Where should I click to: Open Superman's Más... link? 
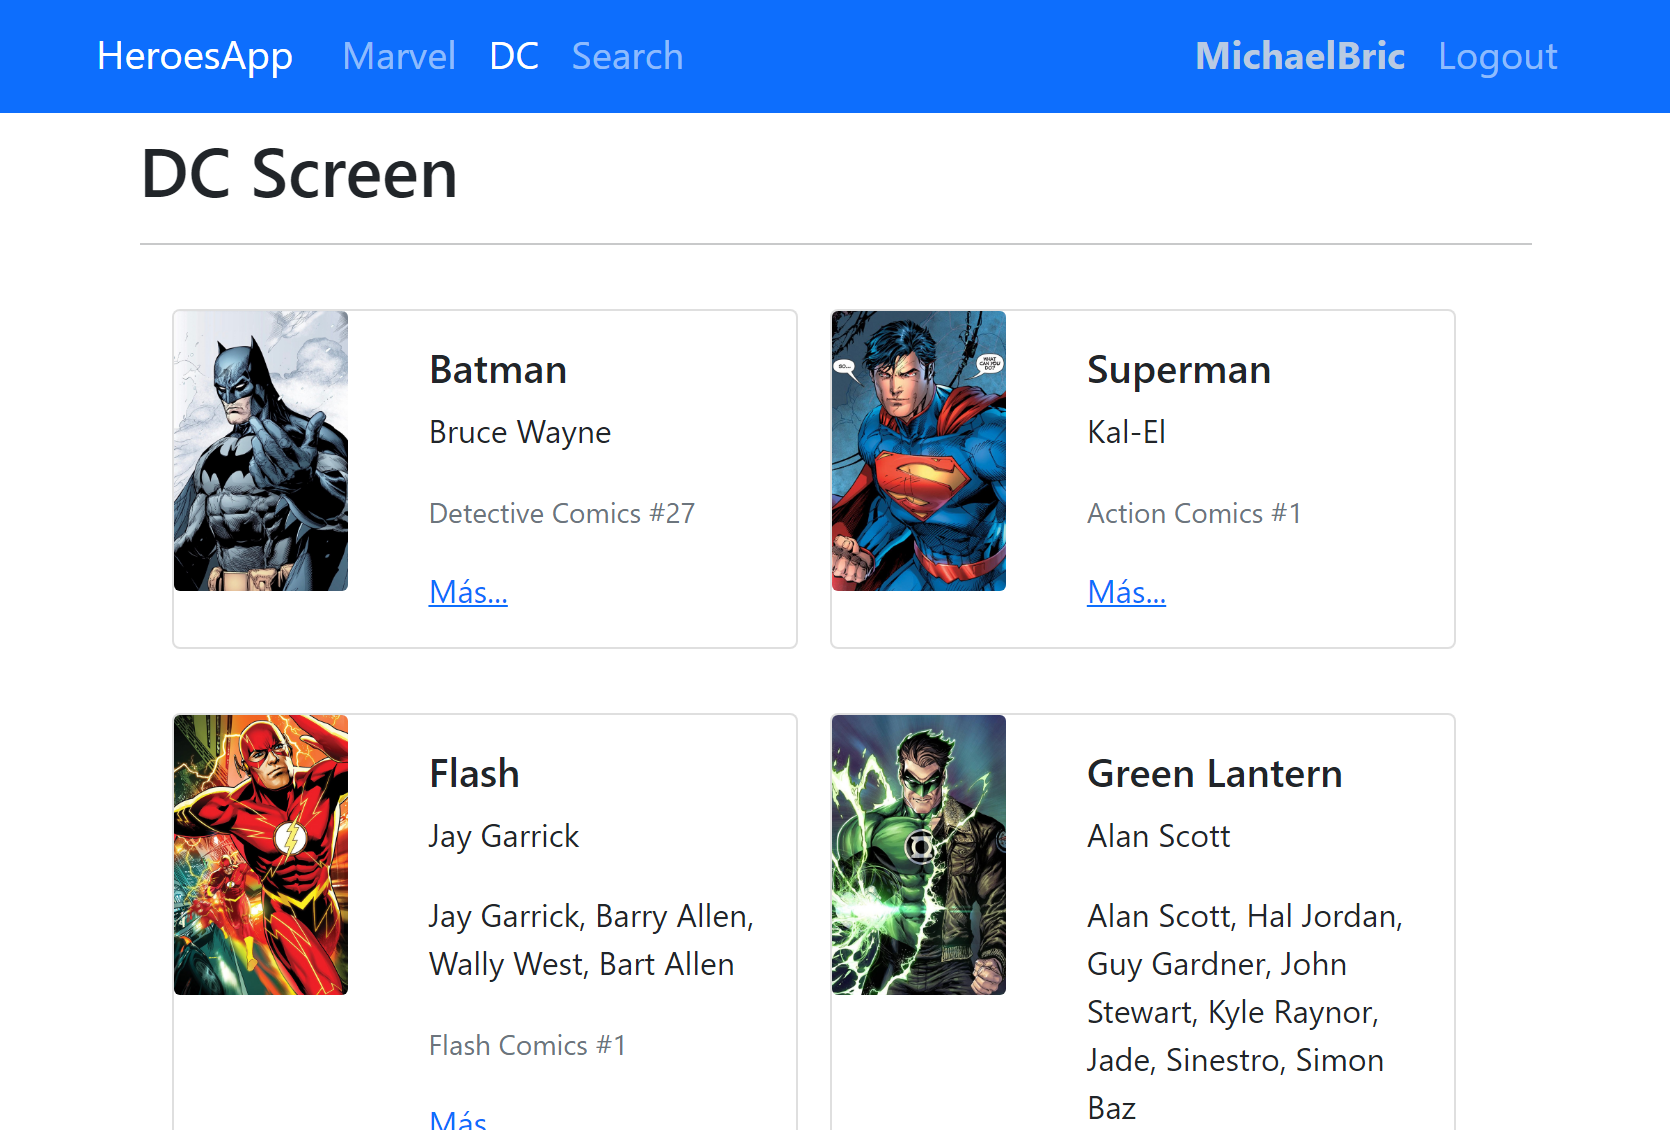click(1126, 592)
